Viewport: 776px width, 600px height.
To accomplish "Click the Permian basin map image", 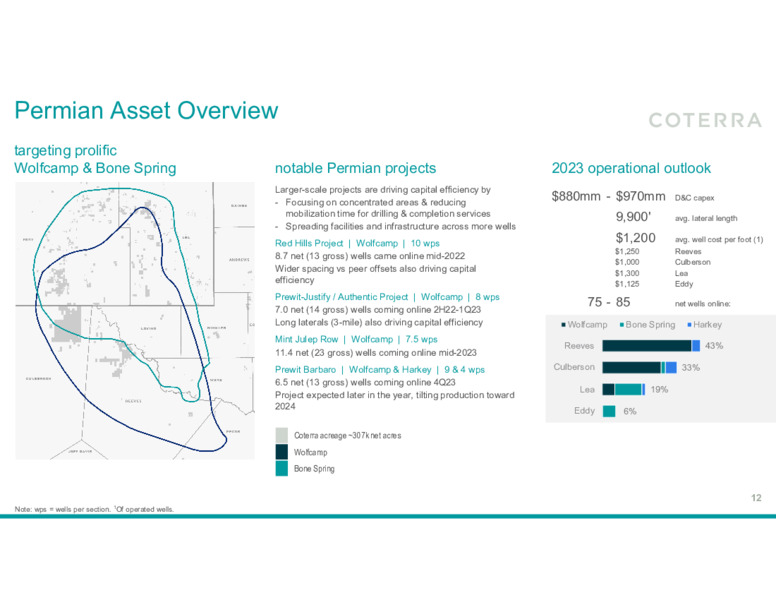I will [x=135, y=321].
